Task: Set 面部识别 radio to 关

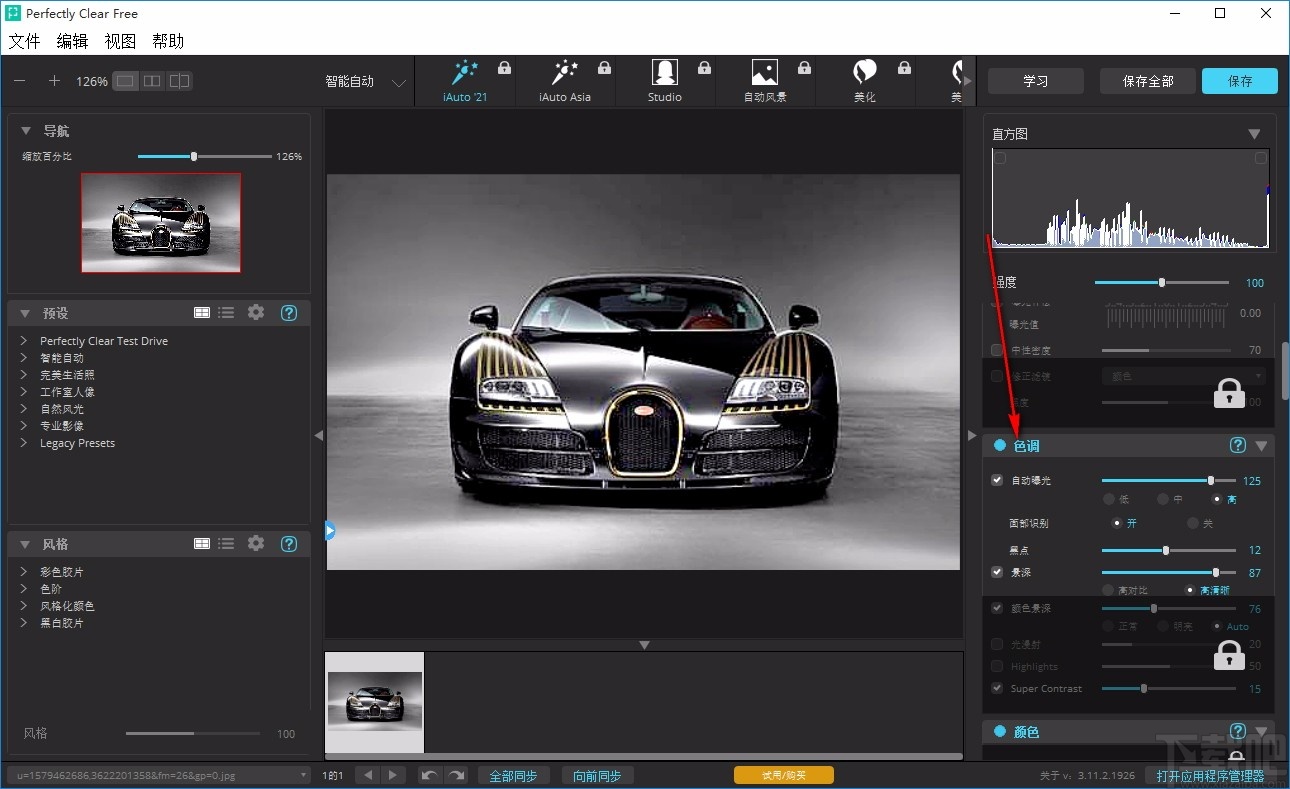Action: [1193, 523]
